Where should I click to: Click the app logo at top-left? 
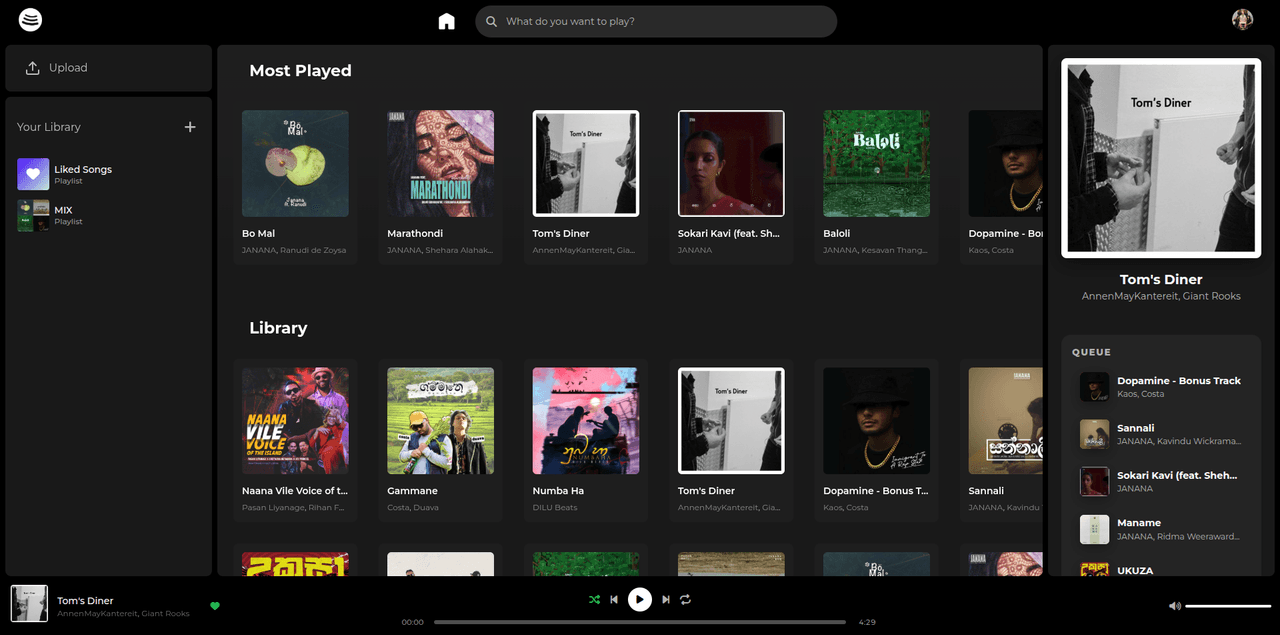(x=30, y=19)
